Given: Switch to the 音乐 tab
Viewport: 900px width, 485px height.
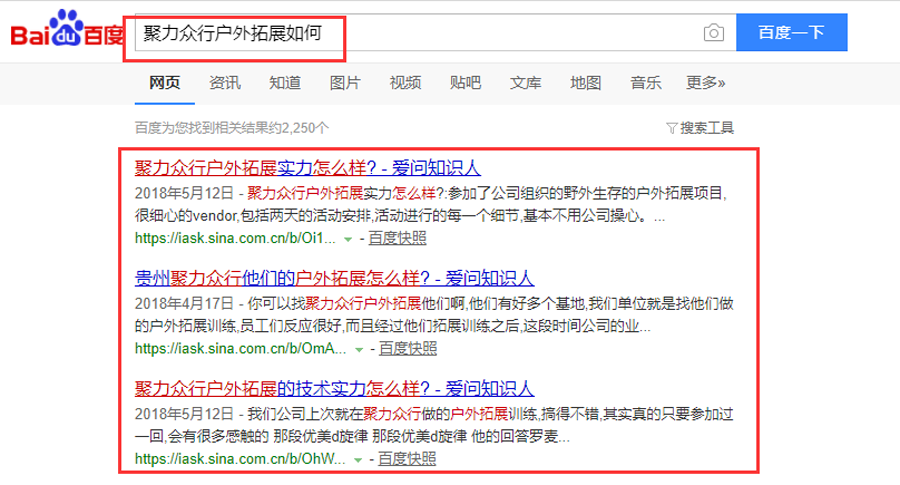Looking at the screenshot, I should [x=646, y=83].
